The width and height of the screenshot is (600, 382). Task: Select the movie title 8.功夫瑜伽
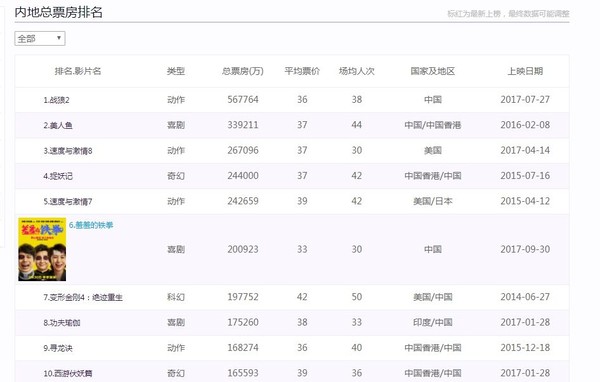(62, 323)
